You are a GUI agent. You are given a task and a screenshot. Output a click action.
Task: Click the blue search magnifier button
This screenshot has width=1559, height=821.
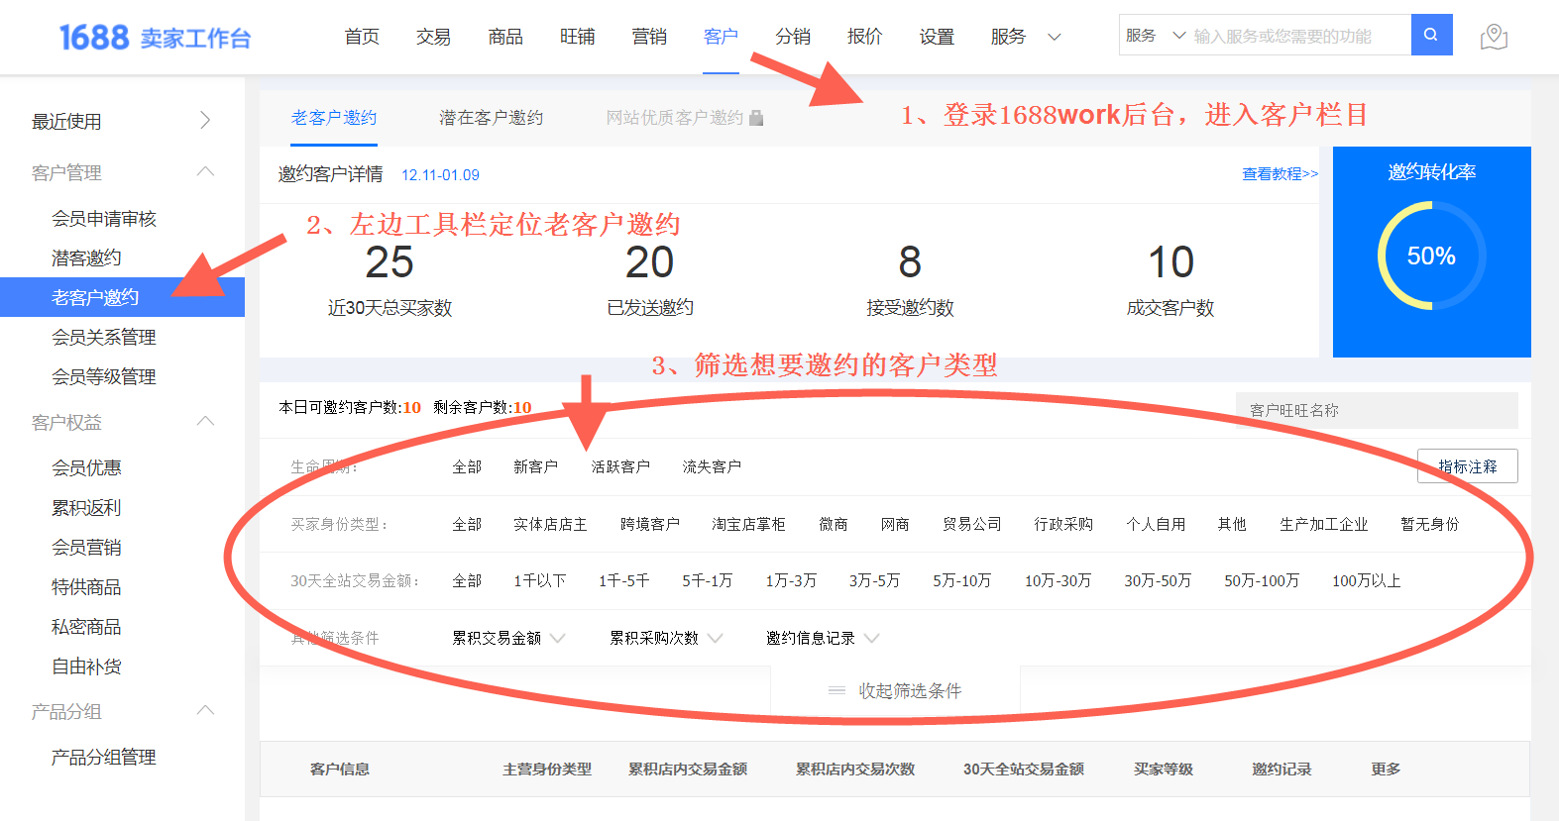1431,35
